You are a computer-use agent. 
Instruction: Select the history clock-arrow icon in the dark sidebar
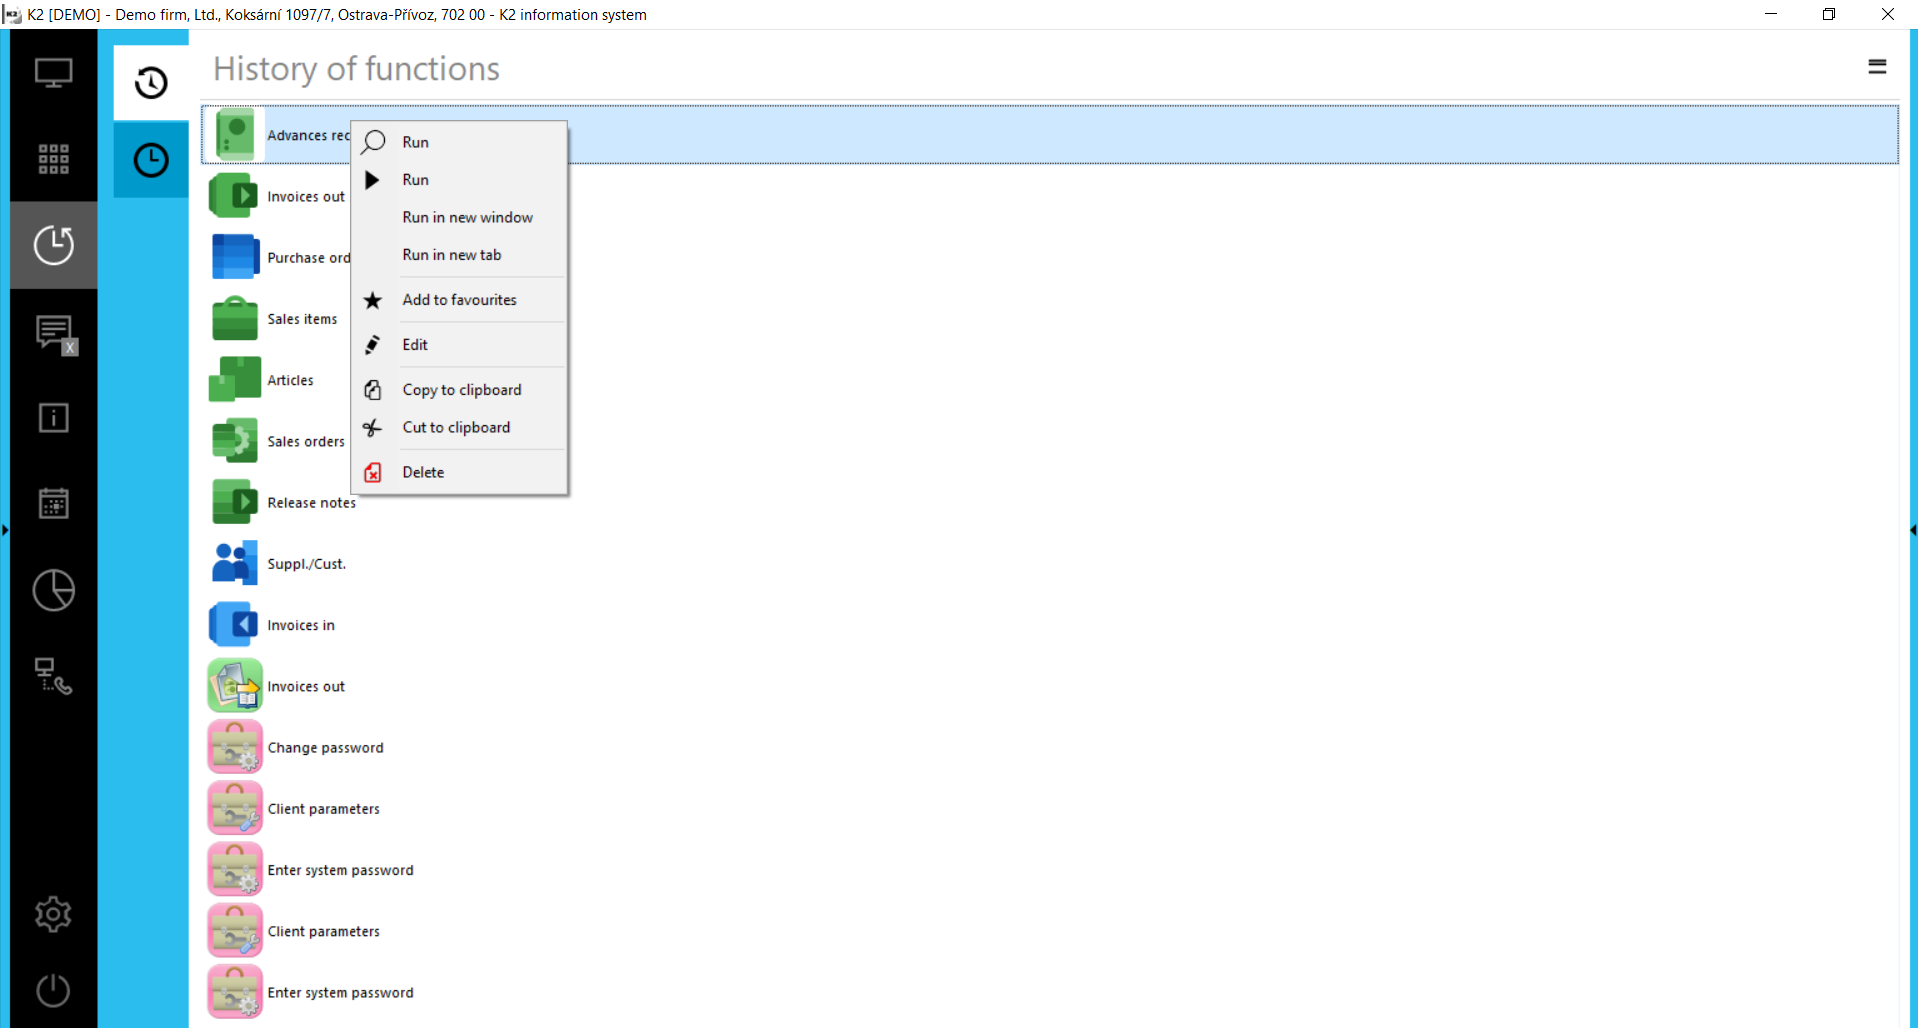point(53,245)
